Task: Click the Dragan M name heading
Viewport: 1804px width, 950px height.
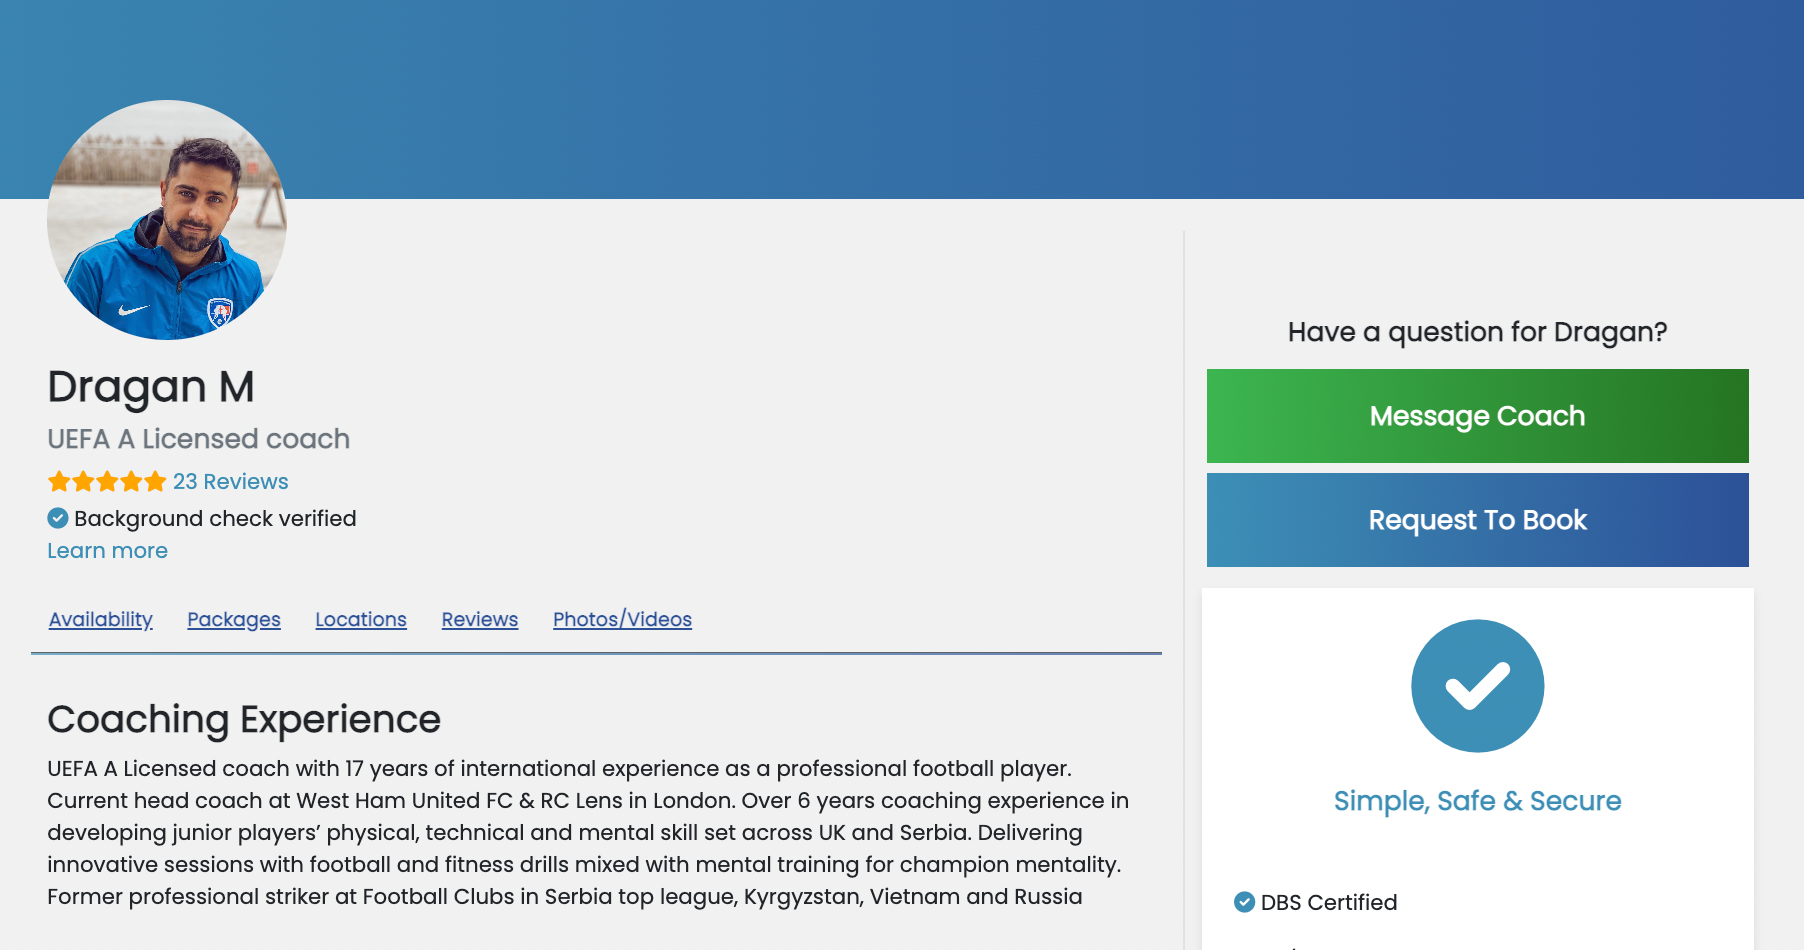Action: [151, 387]
